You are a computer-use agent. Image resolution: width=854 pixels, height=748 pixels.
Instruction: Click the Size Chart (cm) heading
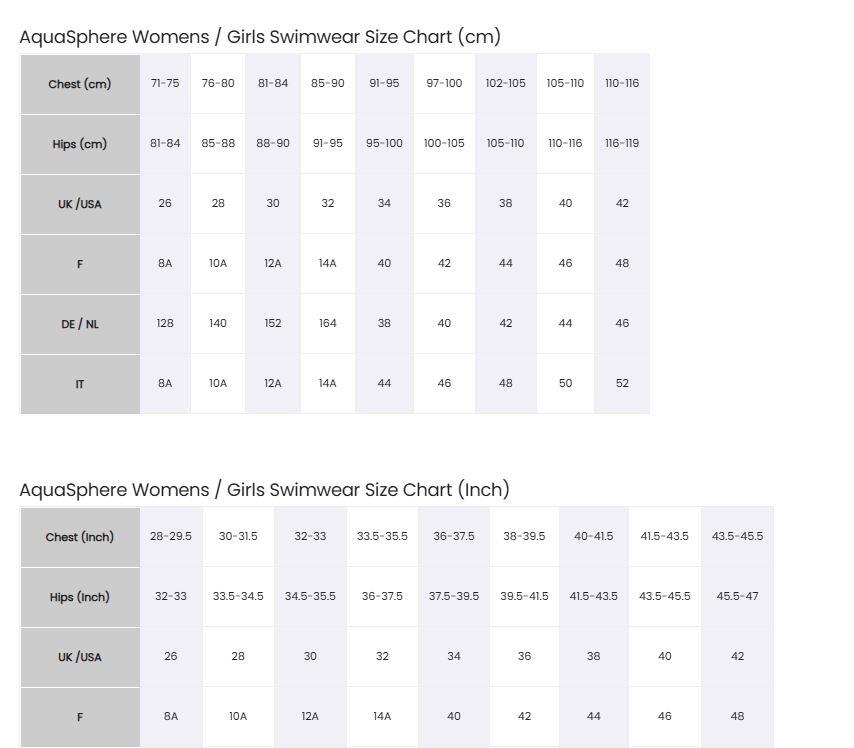260,37
